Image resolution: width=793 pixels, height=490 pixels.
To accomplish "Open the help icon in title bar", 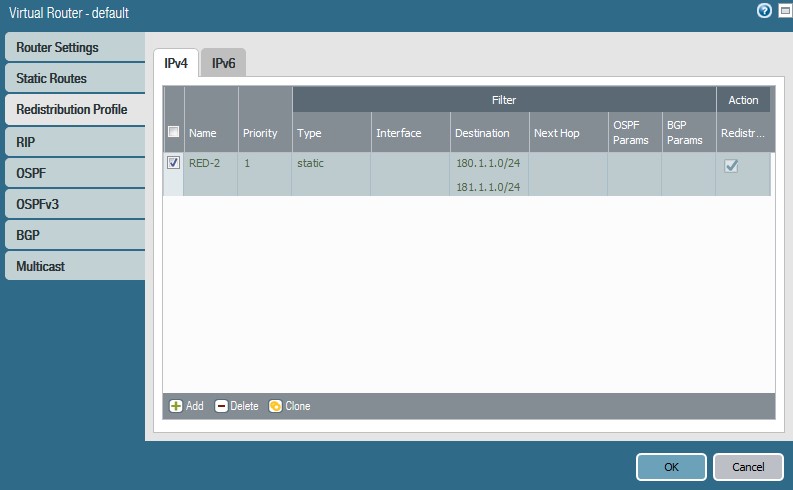I will click(x=764, y=11).
